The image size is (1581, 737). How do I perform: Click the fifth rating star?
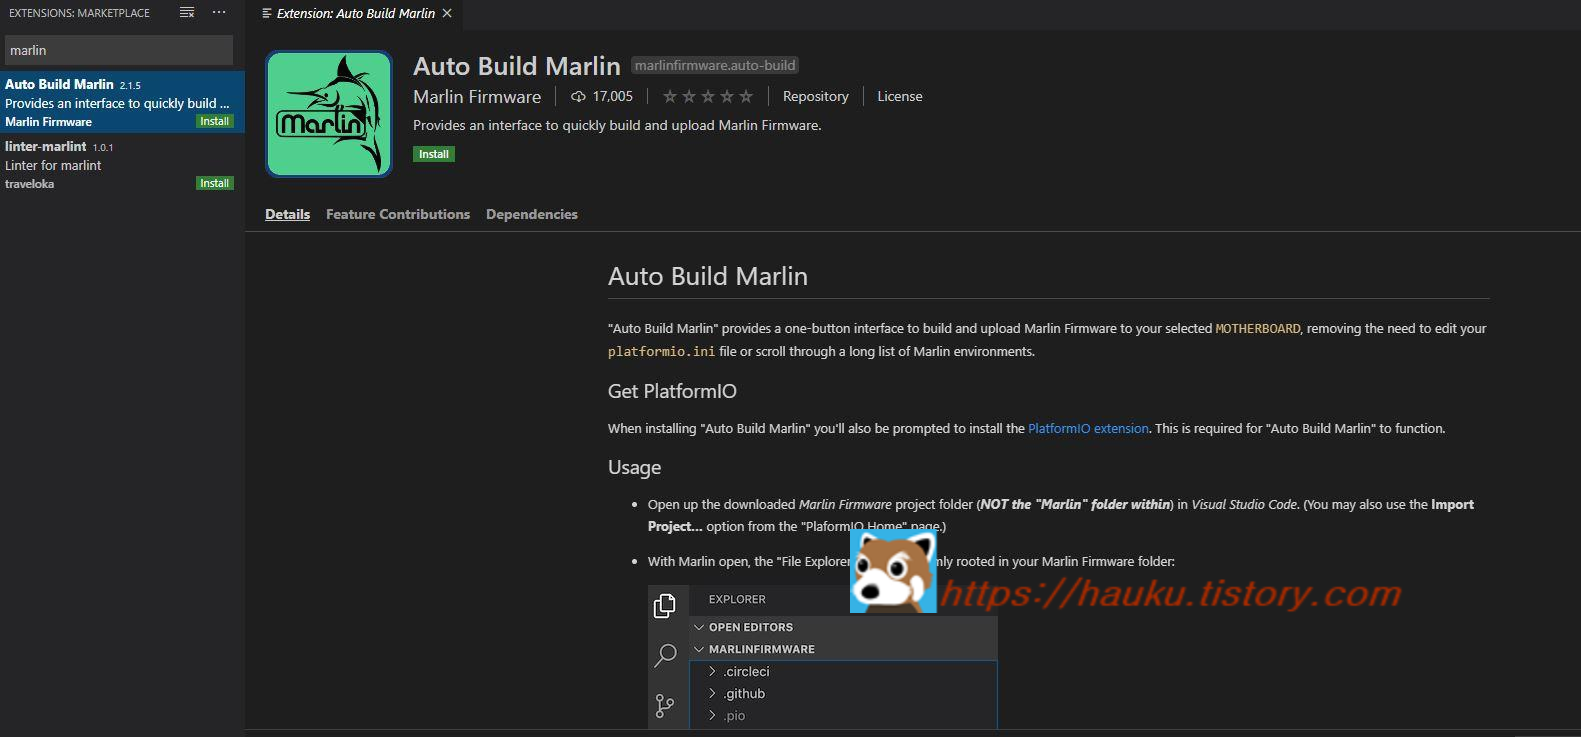746,97
